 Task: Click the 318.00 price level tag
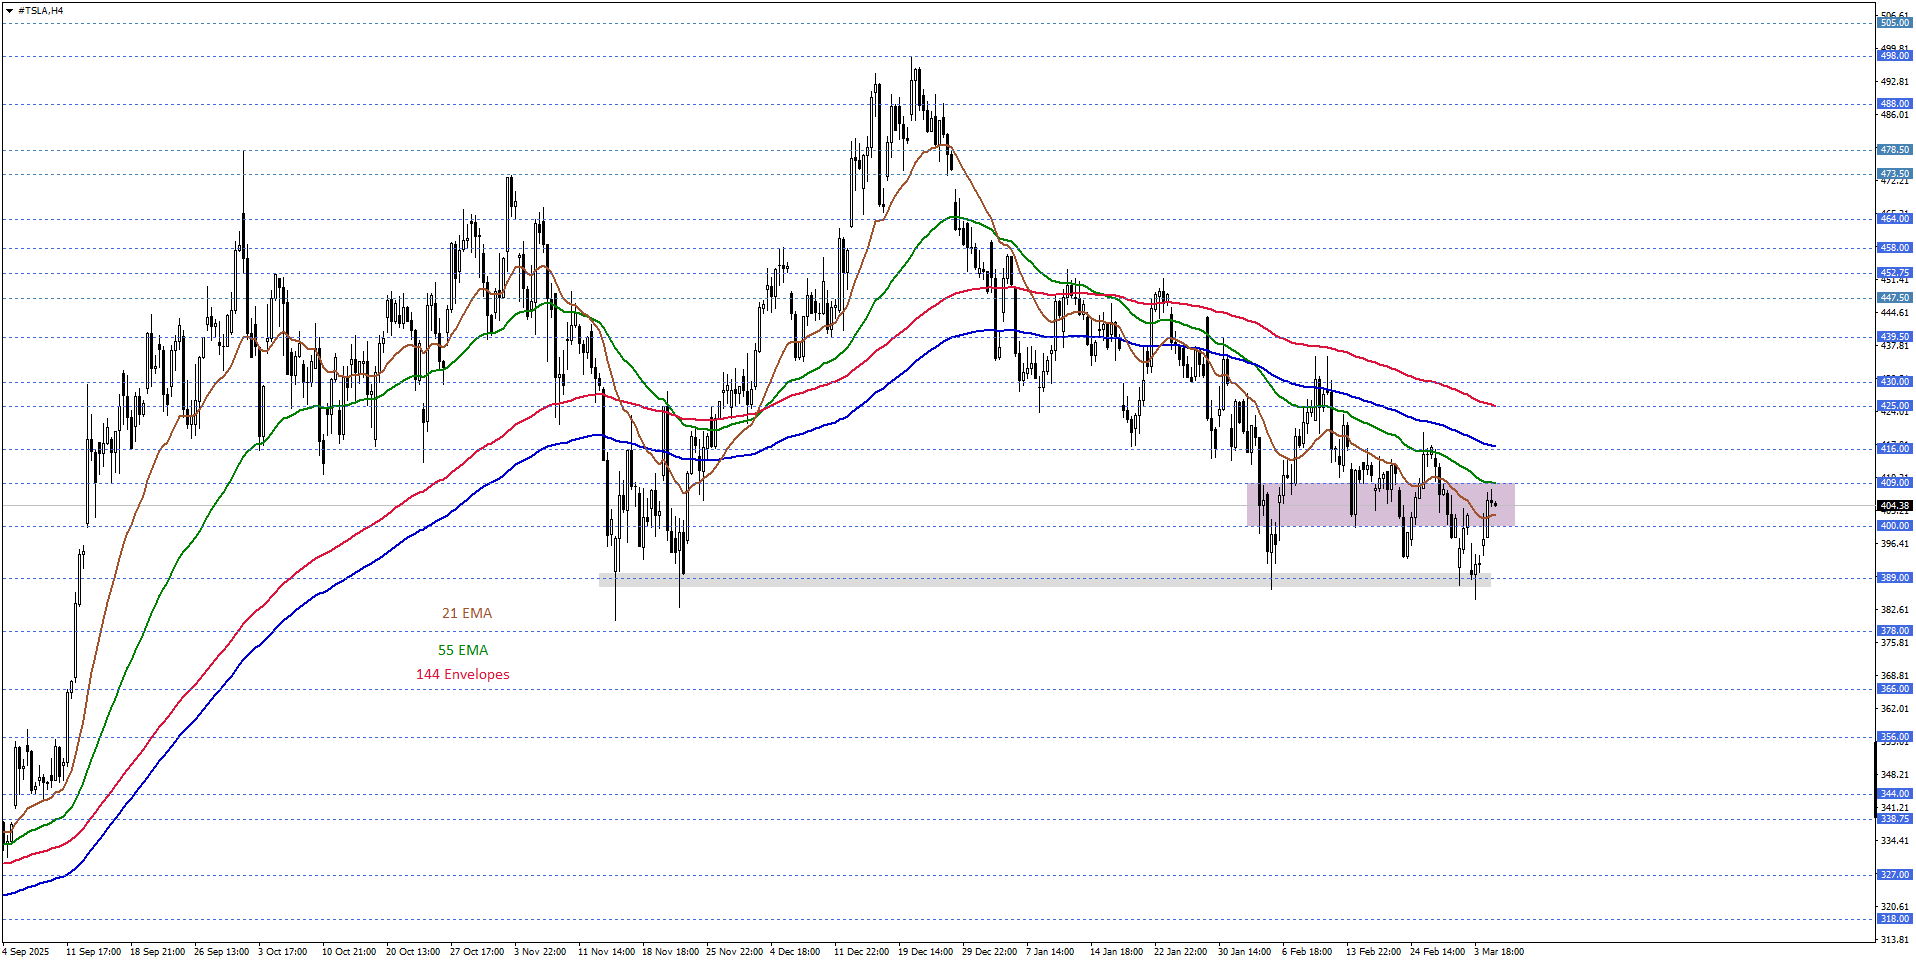(x=1894, y=919)
